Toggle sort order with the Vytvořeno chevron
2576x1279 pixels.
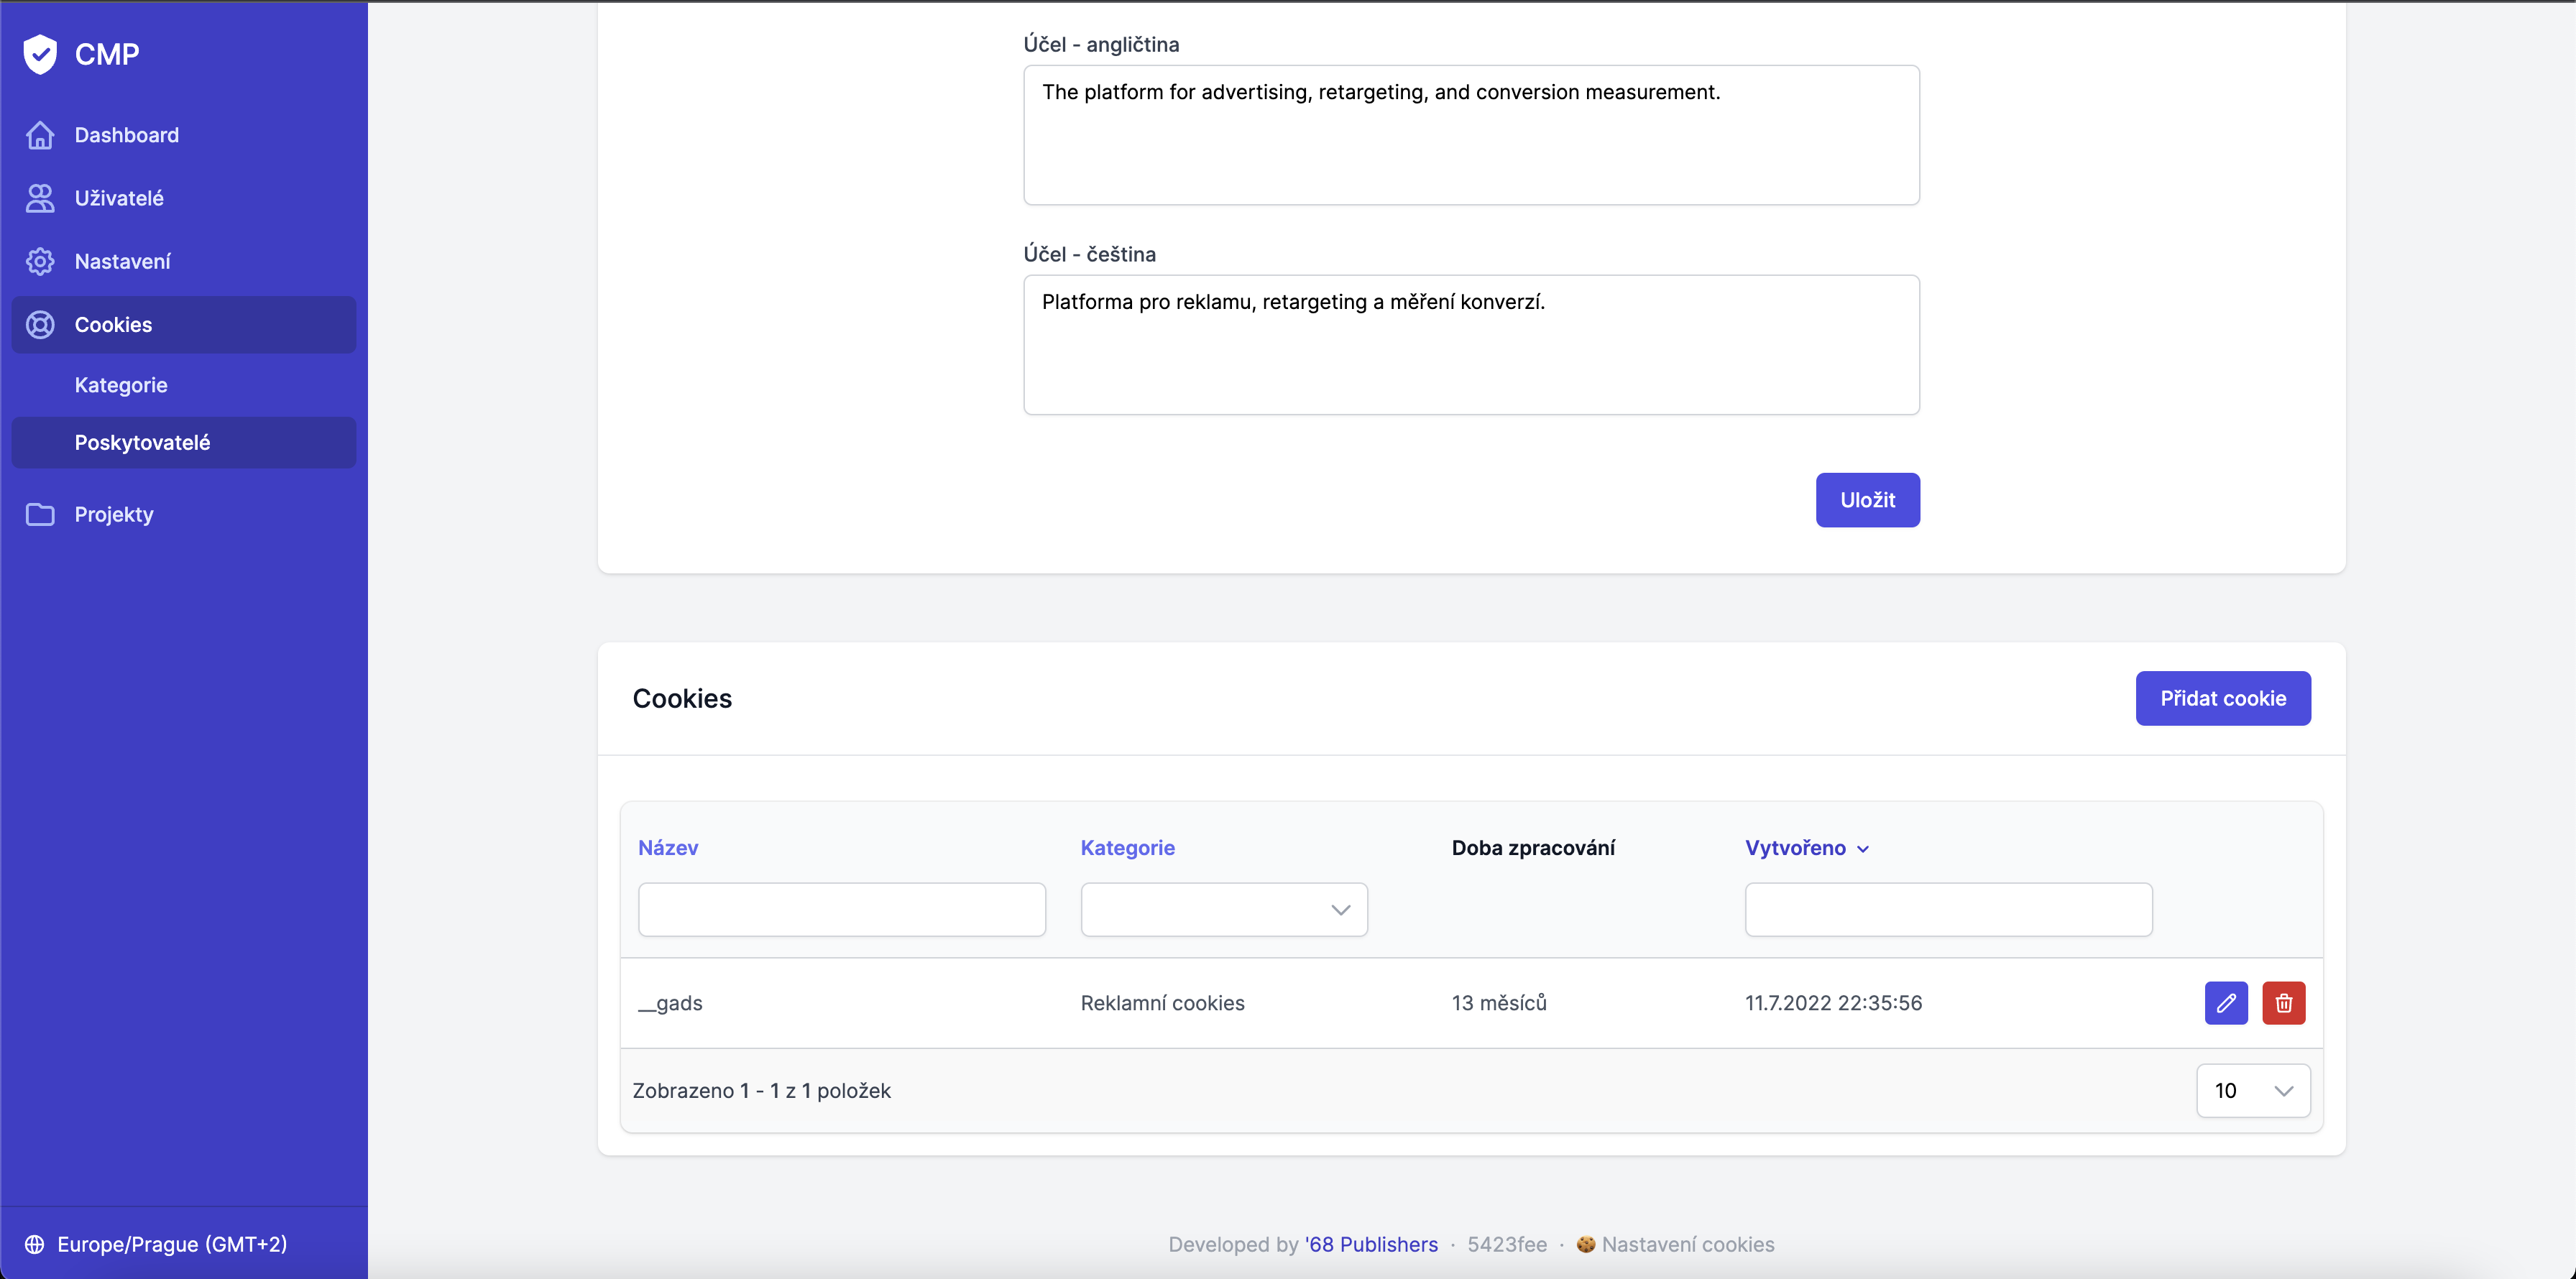point(1862,848)
